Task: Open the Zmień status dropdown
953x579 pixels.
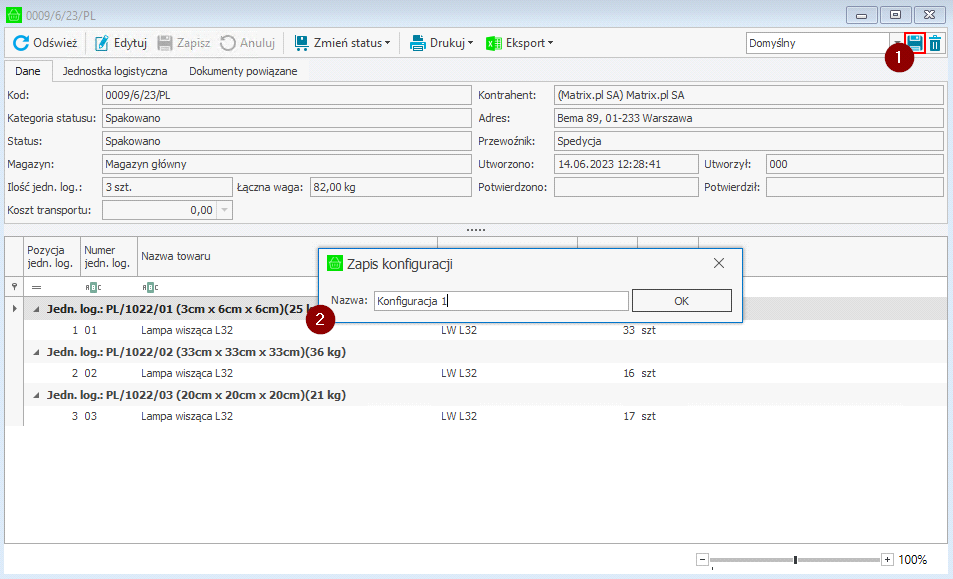Action: point(341,43)
